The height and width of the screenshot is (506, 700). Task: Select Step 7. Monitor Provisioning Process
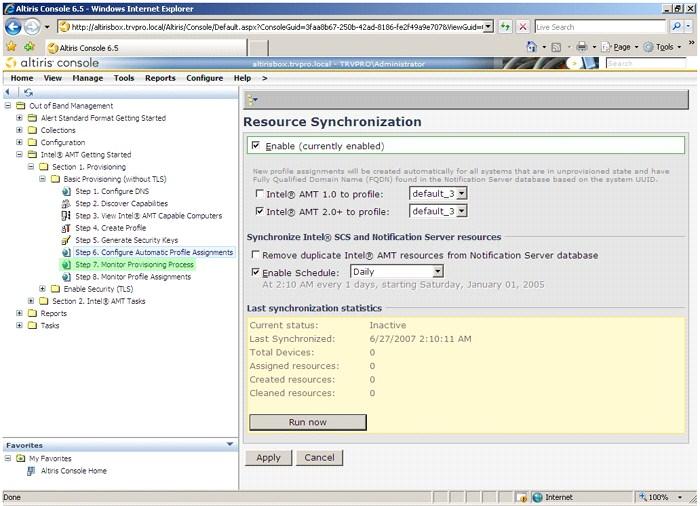pos(134,265)
